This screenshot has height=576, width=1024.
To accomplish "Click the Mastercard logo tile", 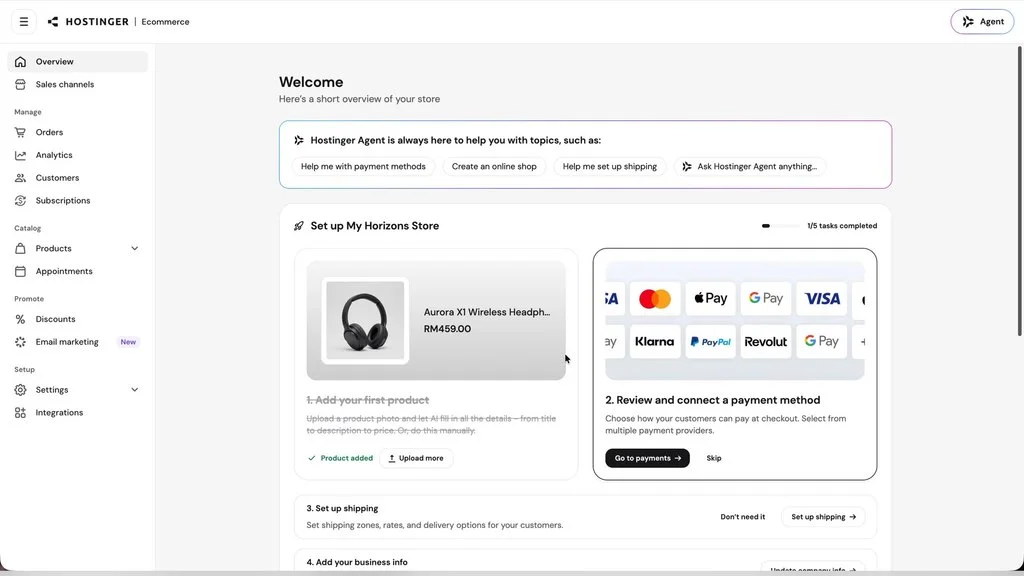I will (654, 298).
